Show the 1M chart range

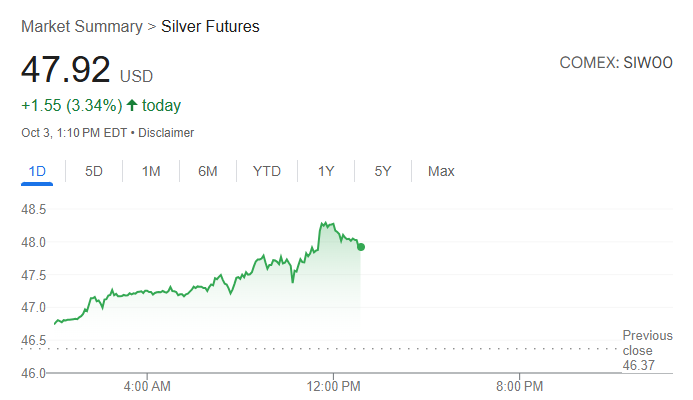click(151, 171)
